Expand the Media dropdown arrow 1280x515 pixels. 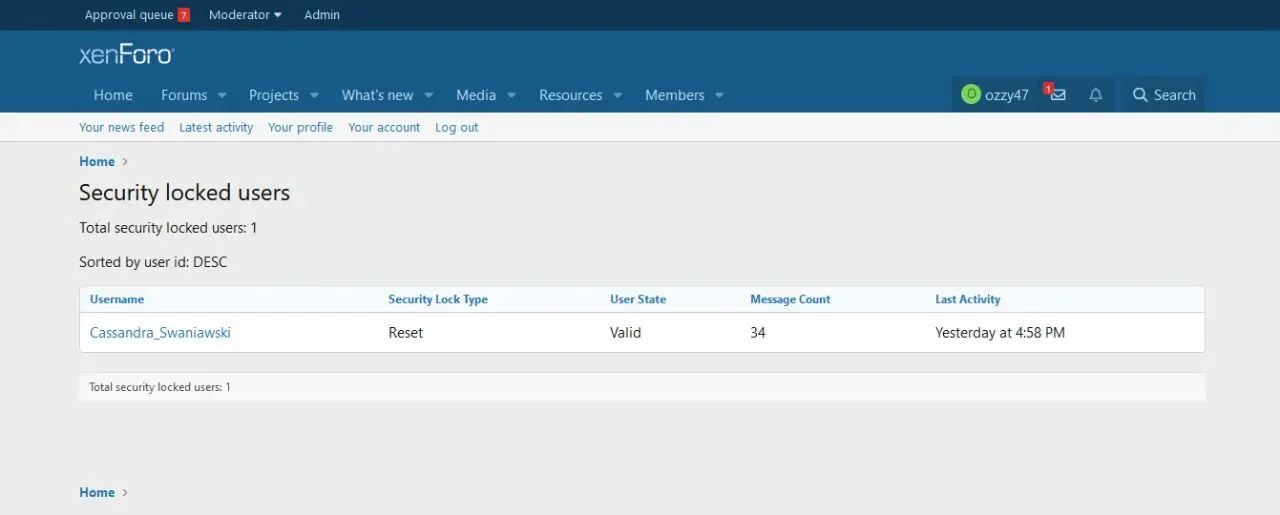point(511,96)
